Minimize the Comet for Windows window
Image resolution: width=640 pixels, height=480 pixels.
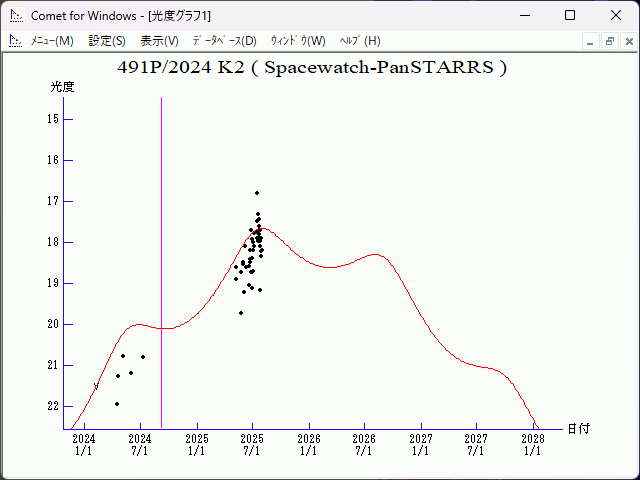click(525, 16)
